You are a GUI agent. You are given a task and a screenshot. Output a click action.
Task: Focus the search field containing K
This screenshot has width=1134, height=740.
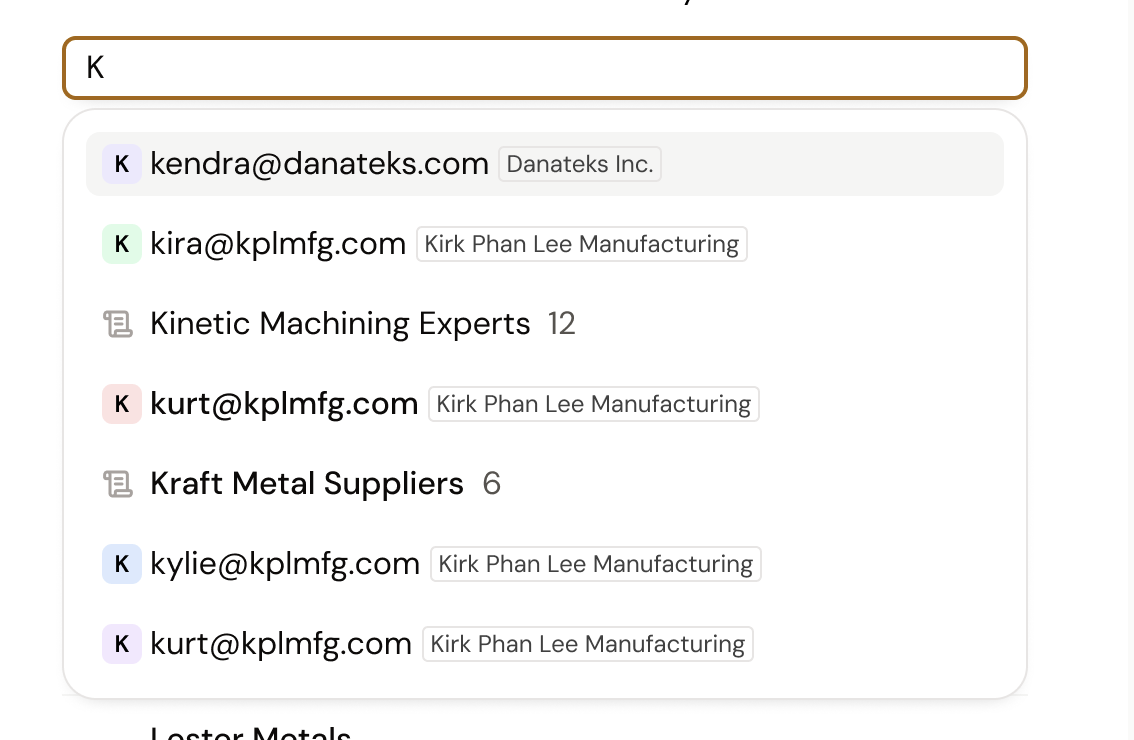point(545,68)
